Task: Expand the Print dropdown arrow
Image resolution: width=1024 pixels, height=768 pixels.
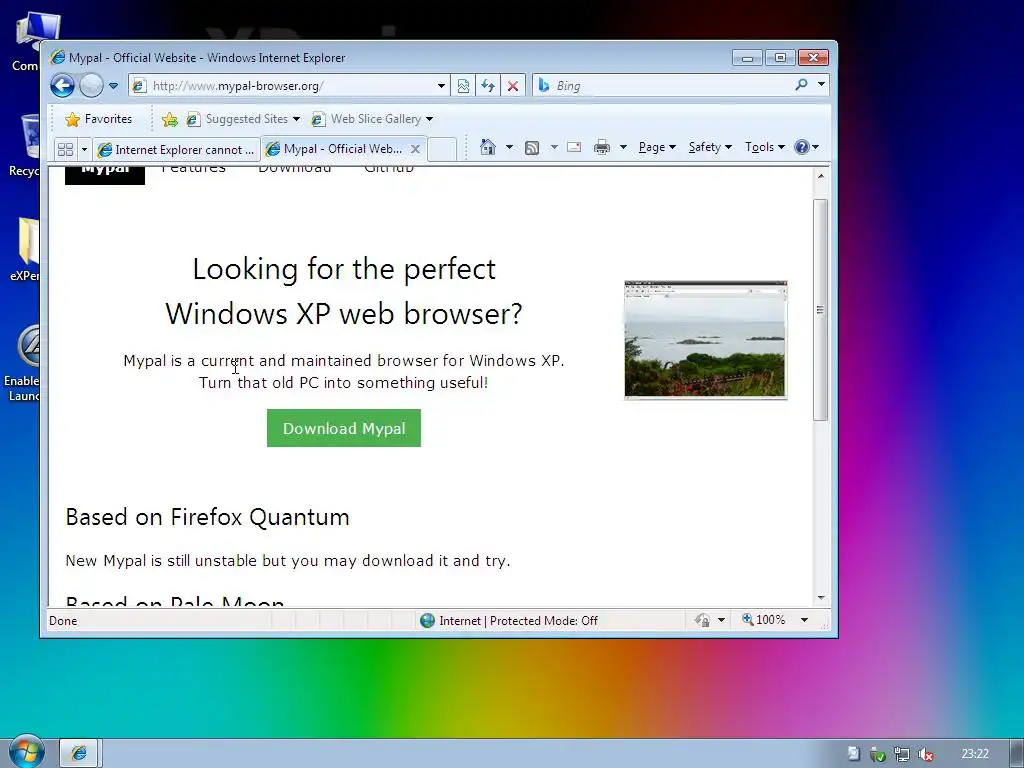Action: (x=623, y=147)
